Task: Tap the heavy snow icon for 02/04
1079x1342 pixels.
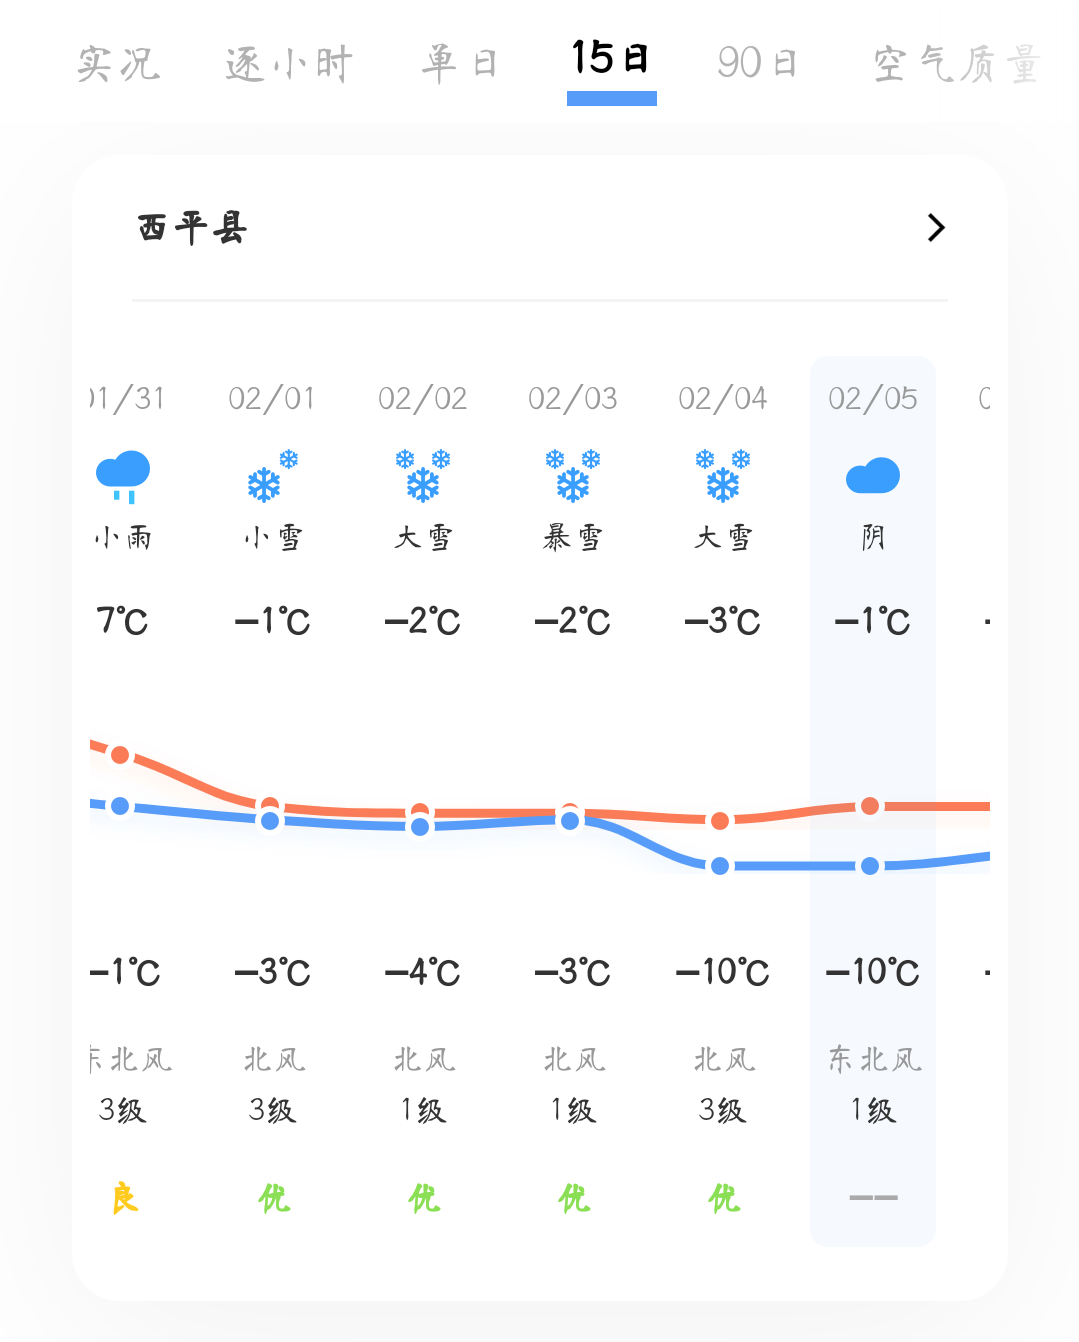Action: click(x=723, y=475)
